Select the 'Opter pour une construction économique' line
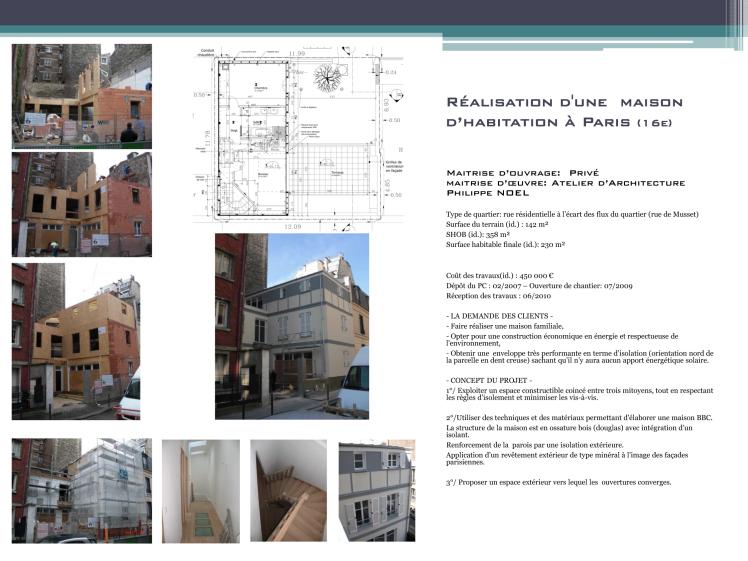The height and width of the screenshot is (561, 748). click(562, 339)
